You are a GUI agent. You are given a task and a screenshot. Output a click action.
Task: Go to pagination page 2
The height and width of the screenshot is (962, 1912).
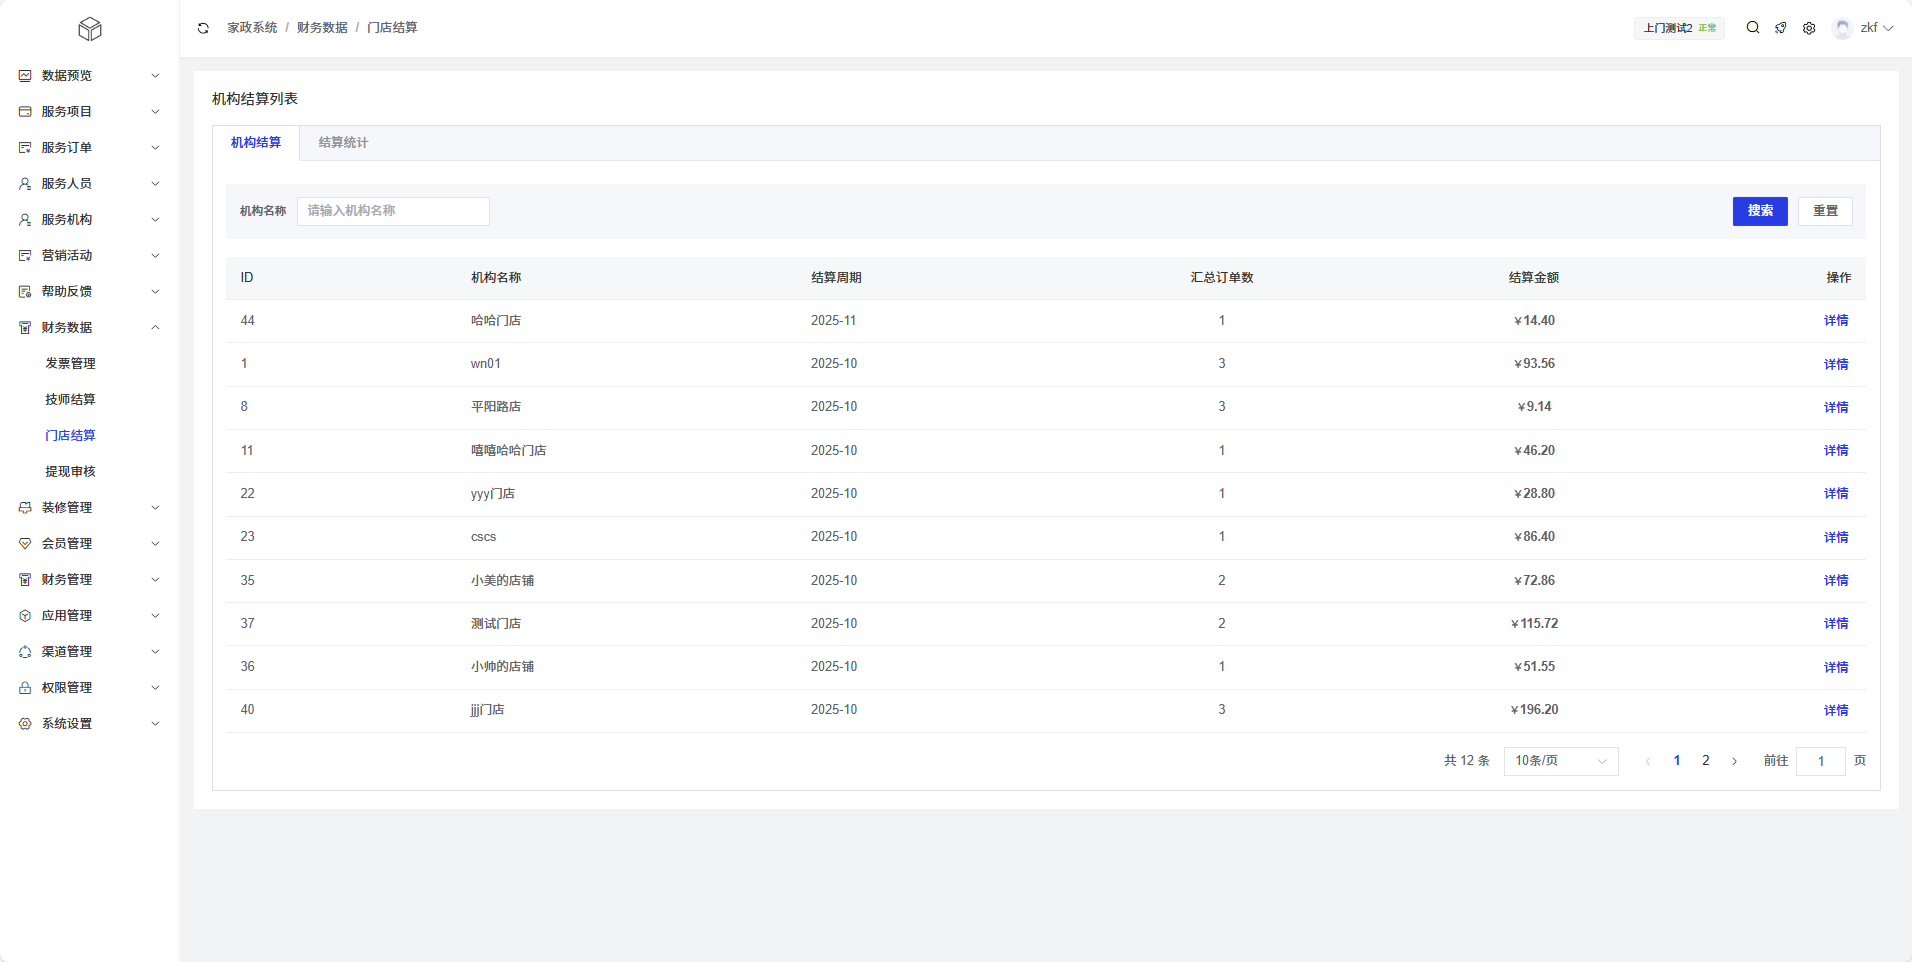pos(1706,761)
